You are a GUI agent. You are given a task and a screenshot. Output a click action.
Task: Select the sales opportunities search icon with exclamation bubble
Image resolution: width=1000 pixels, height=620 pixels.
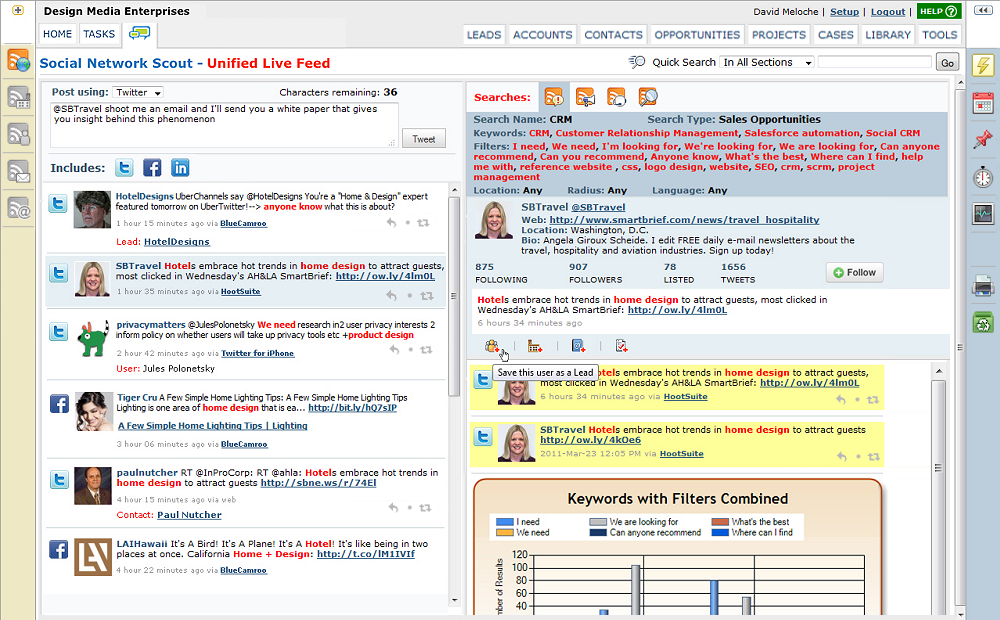click(x=554, y=97)
